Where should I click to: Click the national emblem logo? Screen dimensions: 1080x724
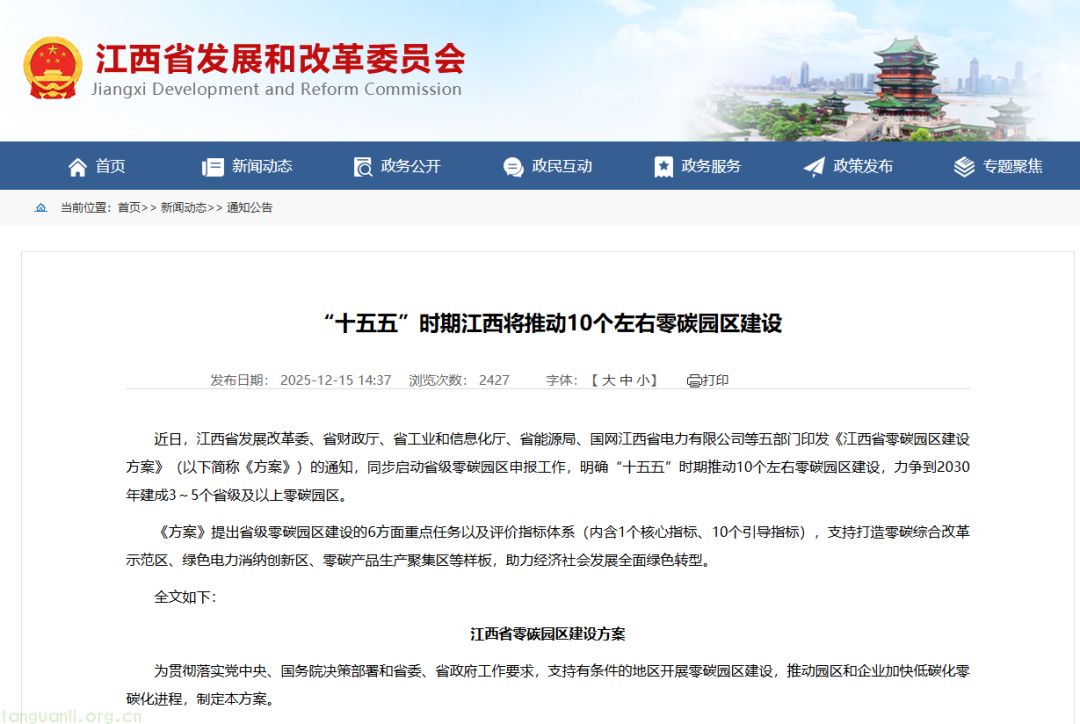click(x=55, y=68)
